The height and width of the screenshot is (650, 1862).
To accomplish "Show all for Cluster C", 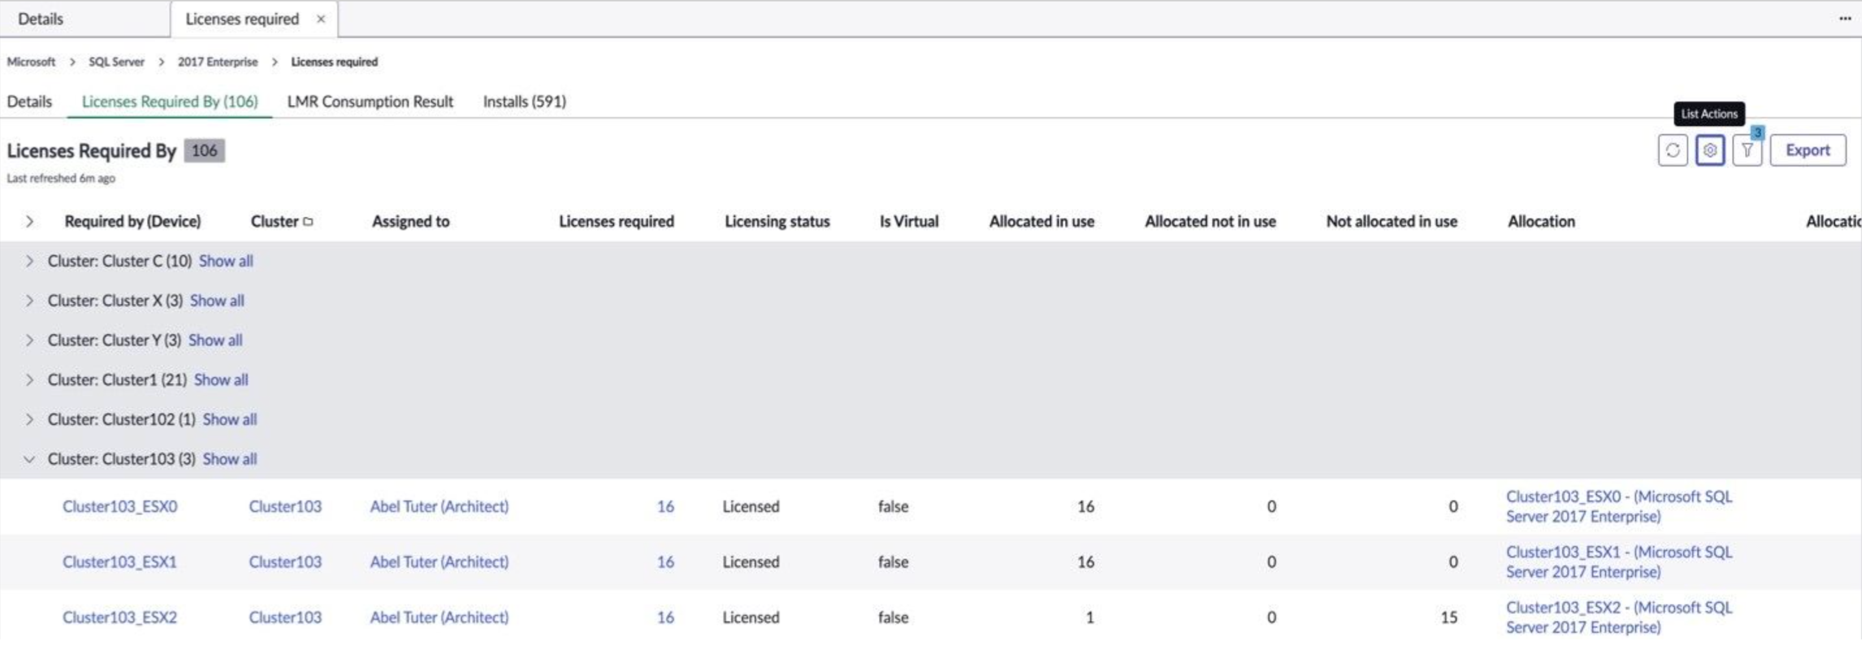I will pos(226,261).
